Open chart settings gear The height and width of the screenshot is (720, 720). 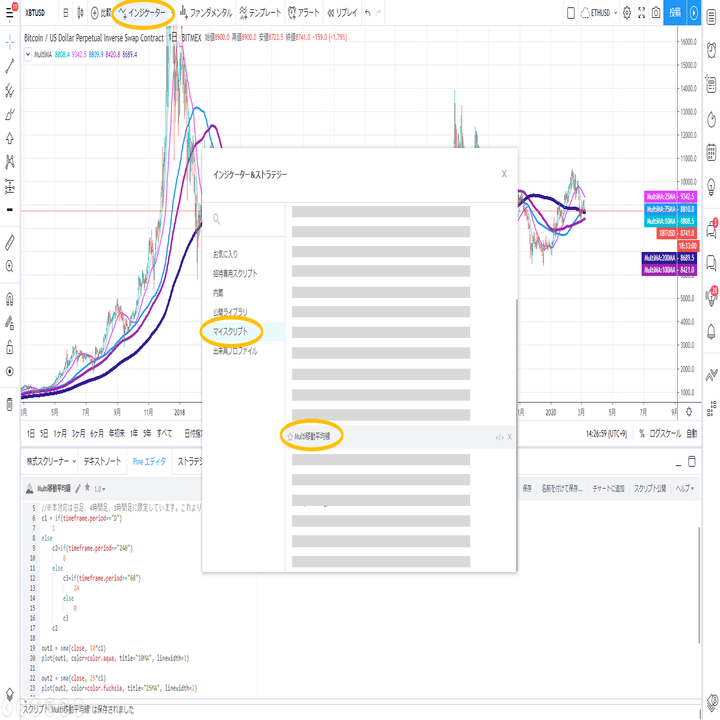coord(627,13)
